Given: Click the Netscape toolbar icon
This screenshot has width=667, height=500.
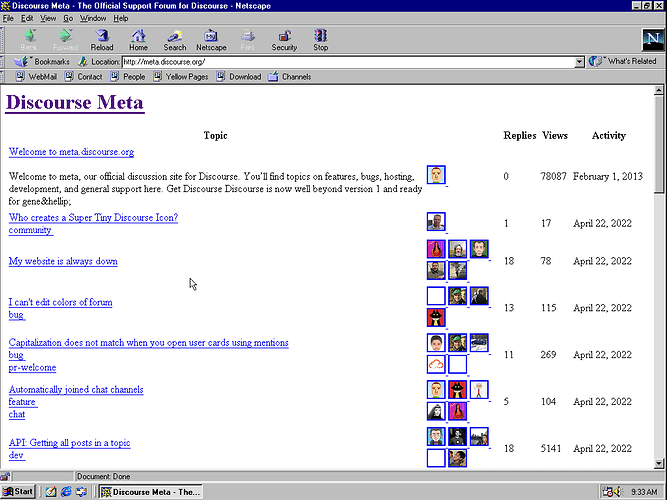Looking at the screenshot, I should 211,40.
